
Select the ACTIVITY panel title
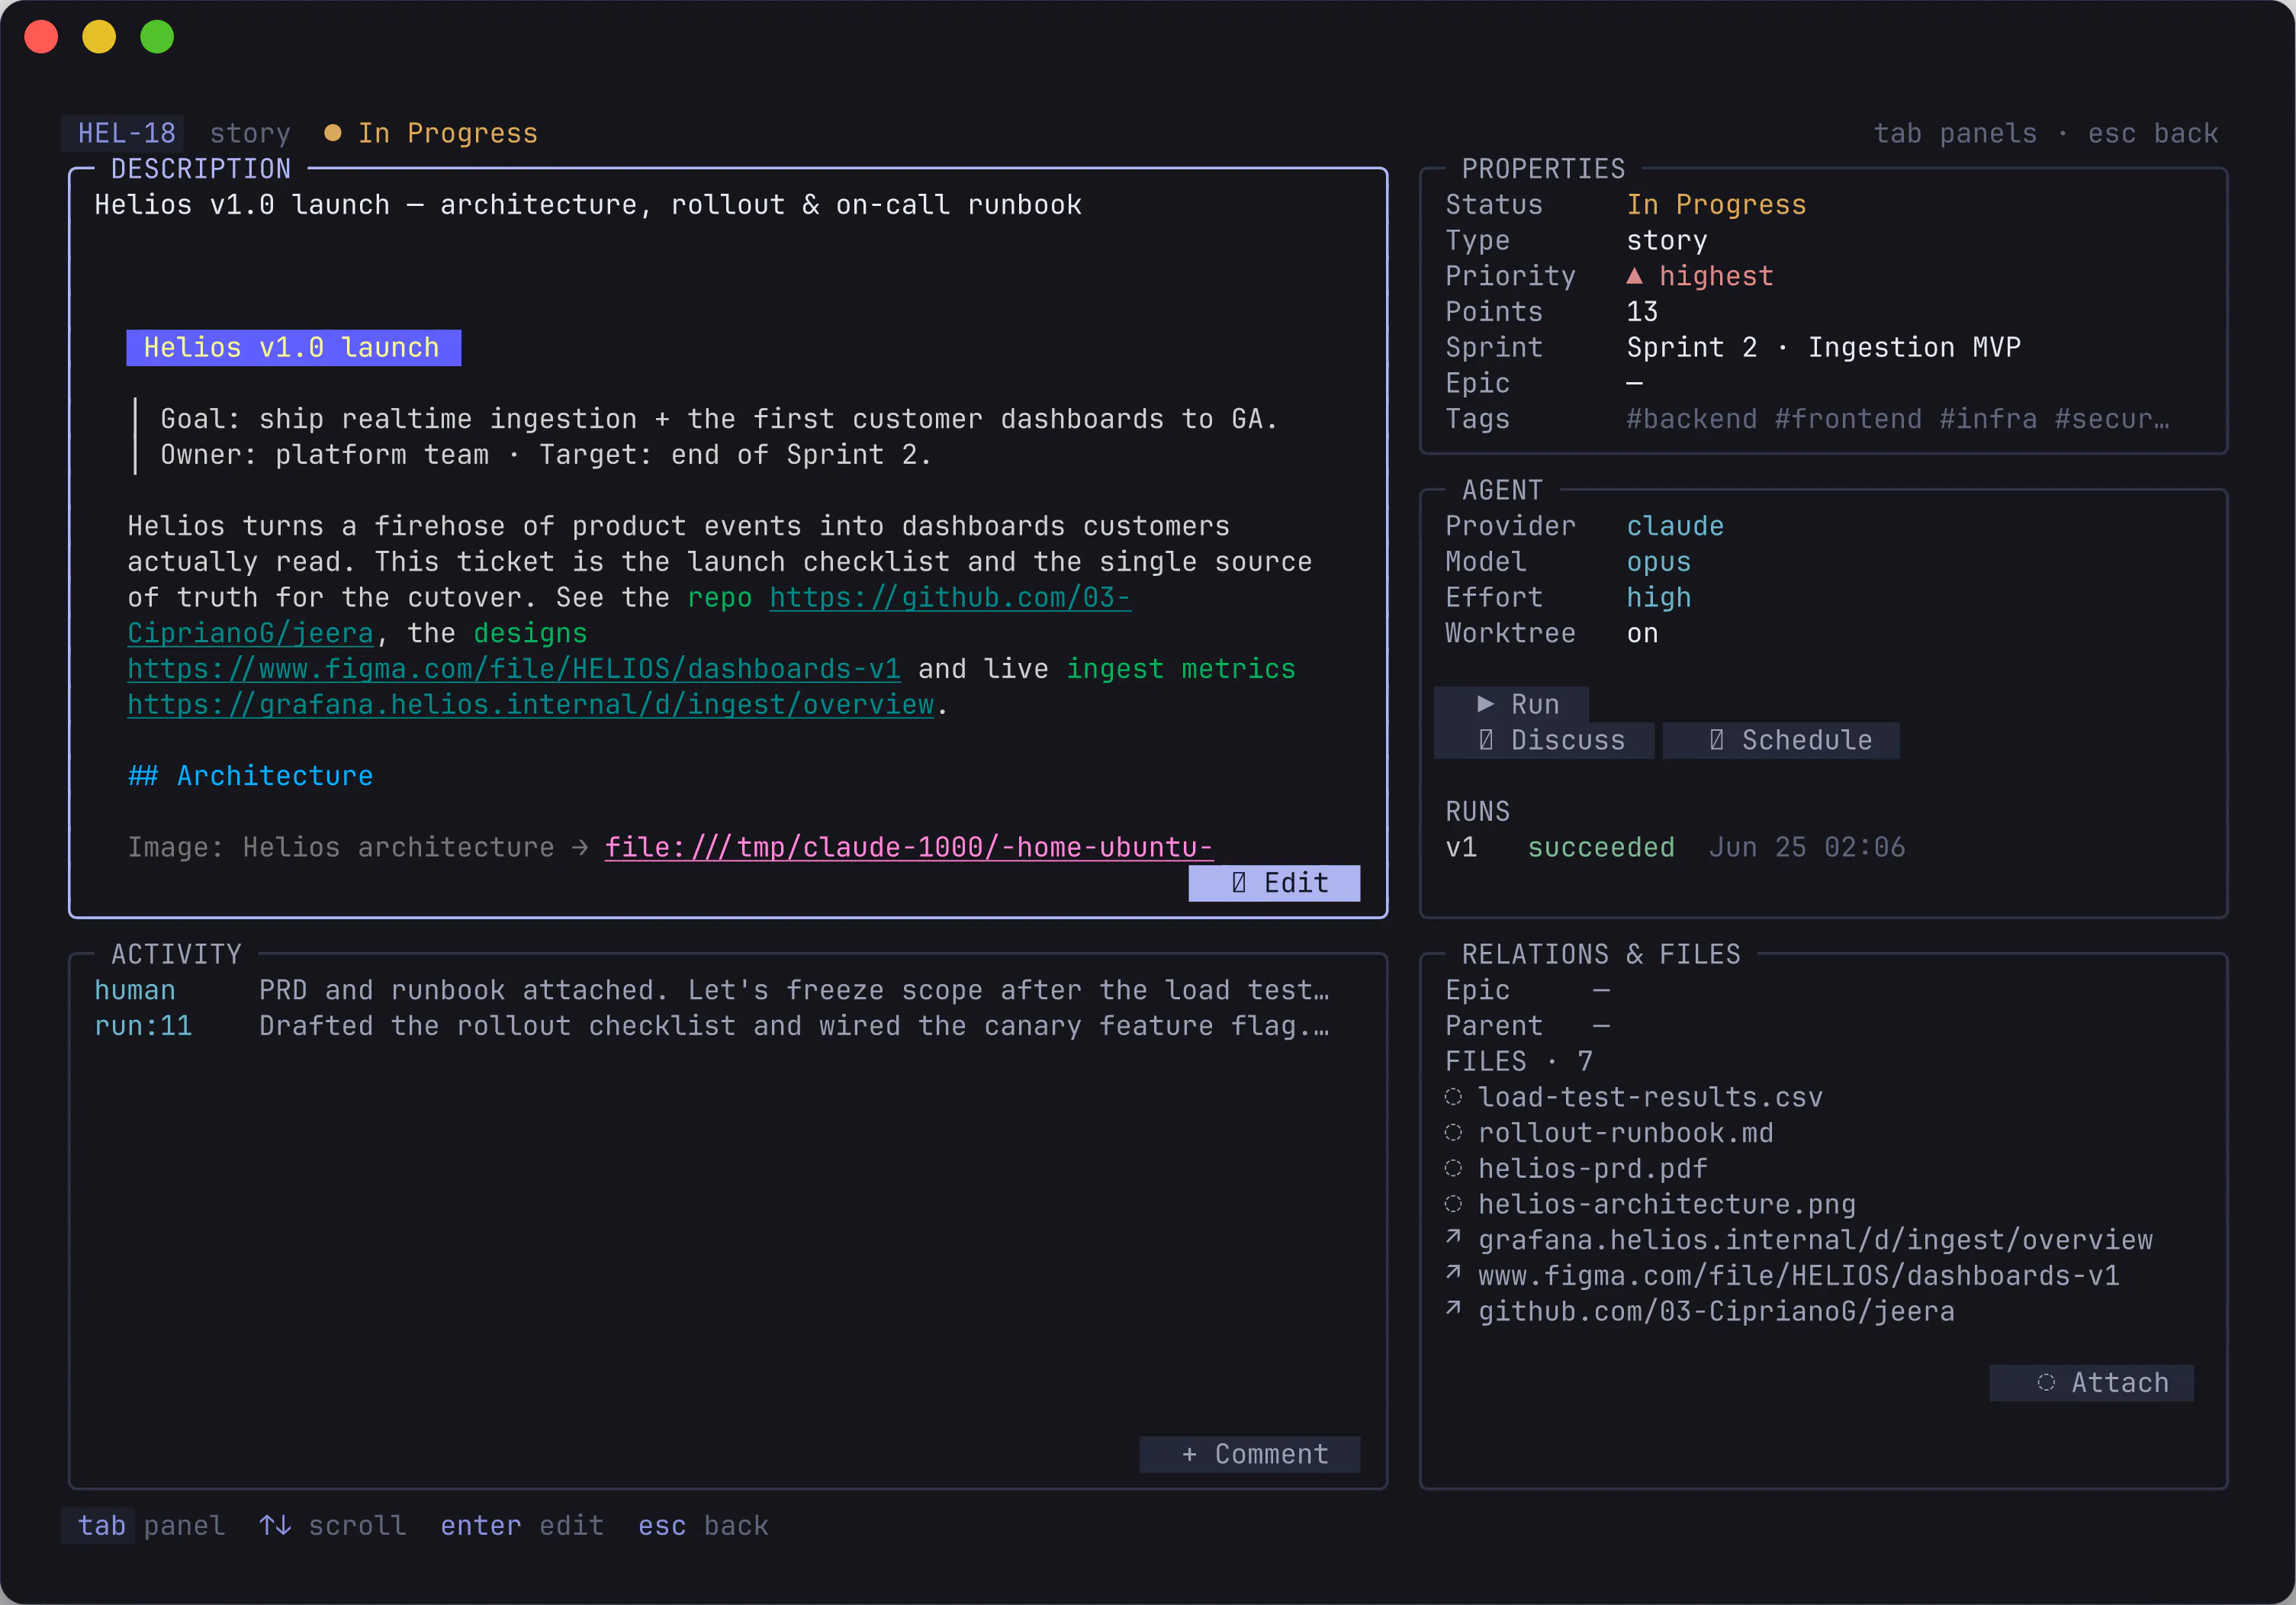pyautogui.click(x=176, y=954)
